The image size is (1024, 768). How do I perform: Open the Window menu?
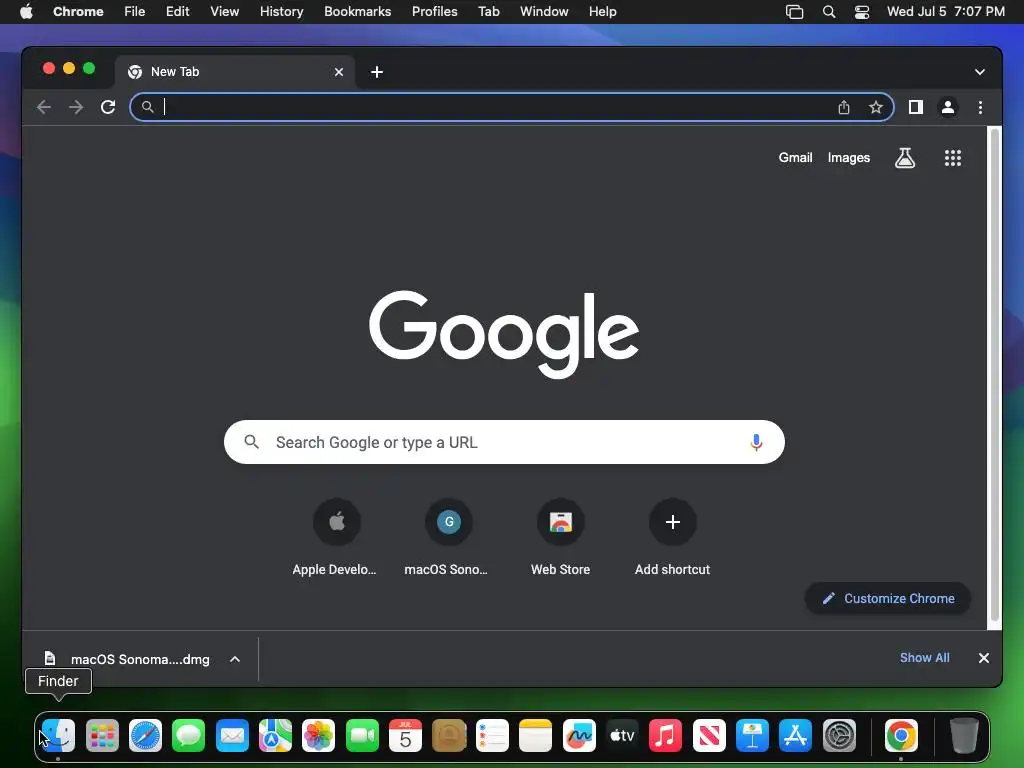(544, 11)
